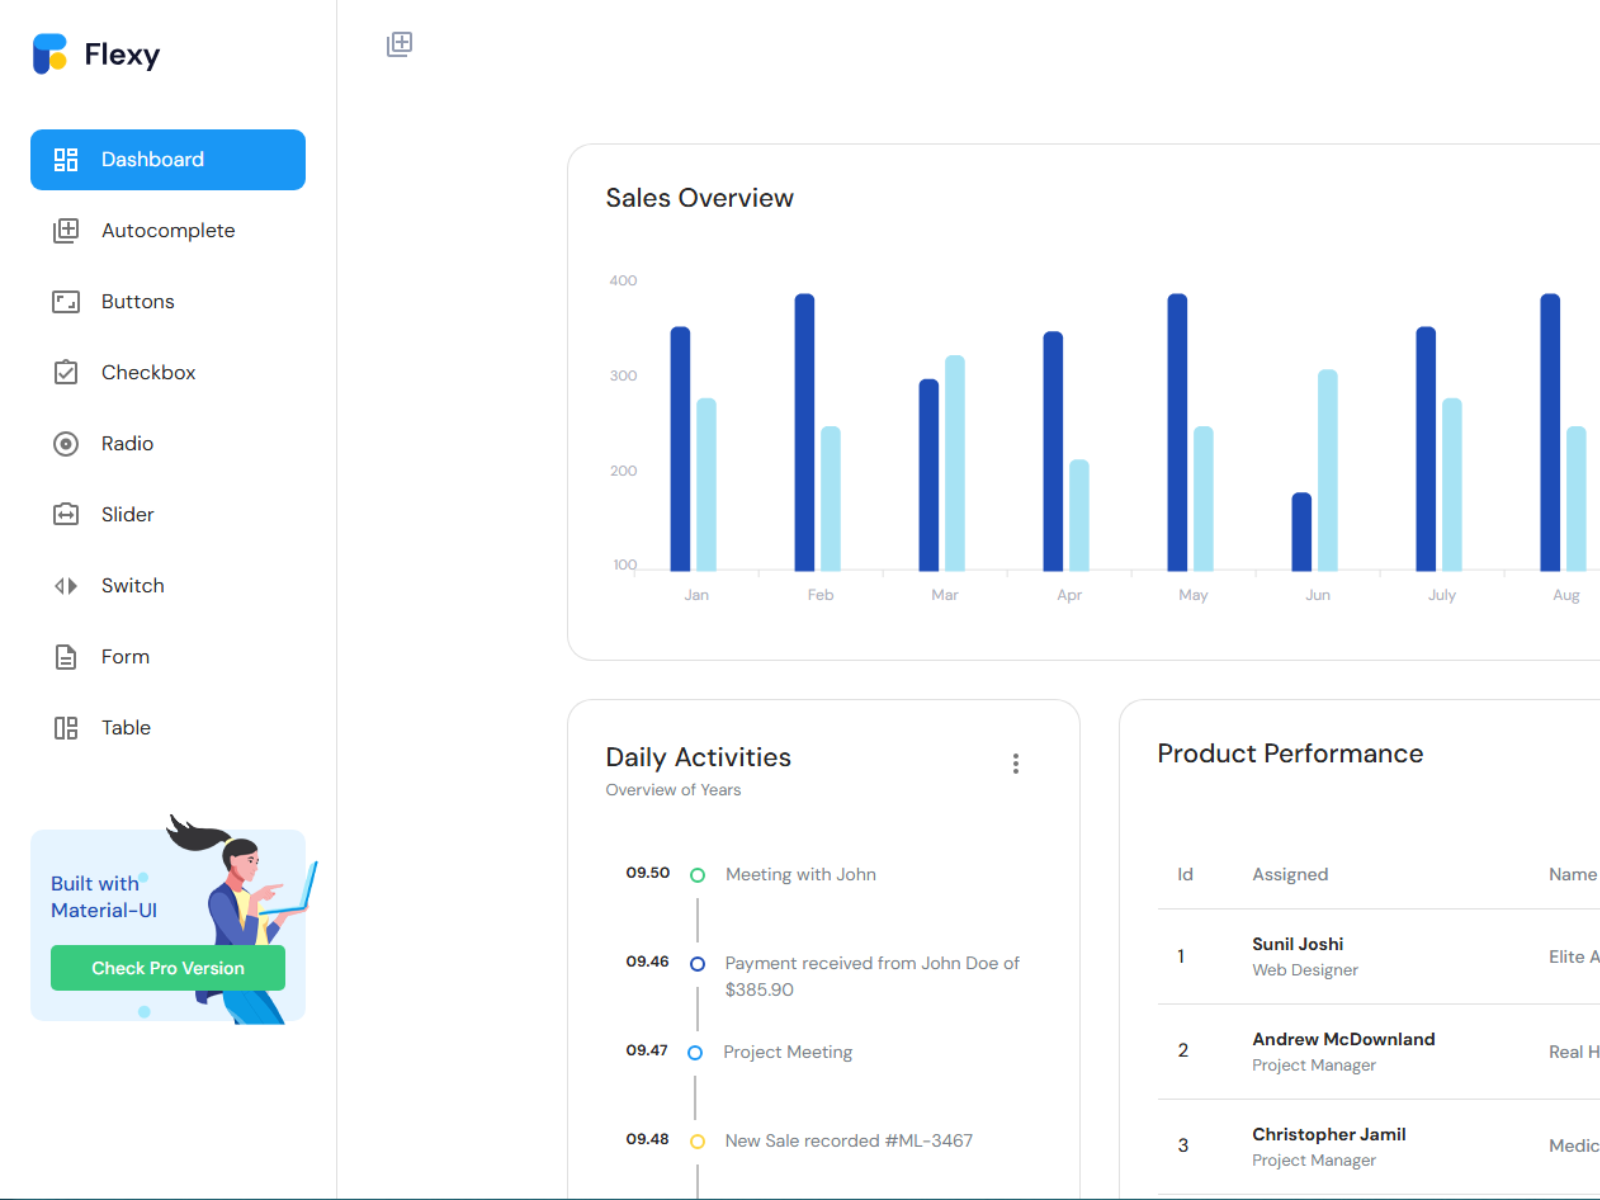Screen dimensions: 1600x1200
Task: Click the 'July' axis label
Action: 1442,595
